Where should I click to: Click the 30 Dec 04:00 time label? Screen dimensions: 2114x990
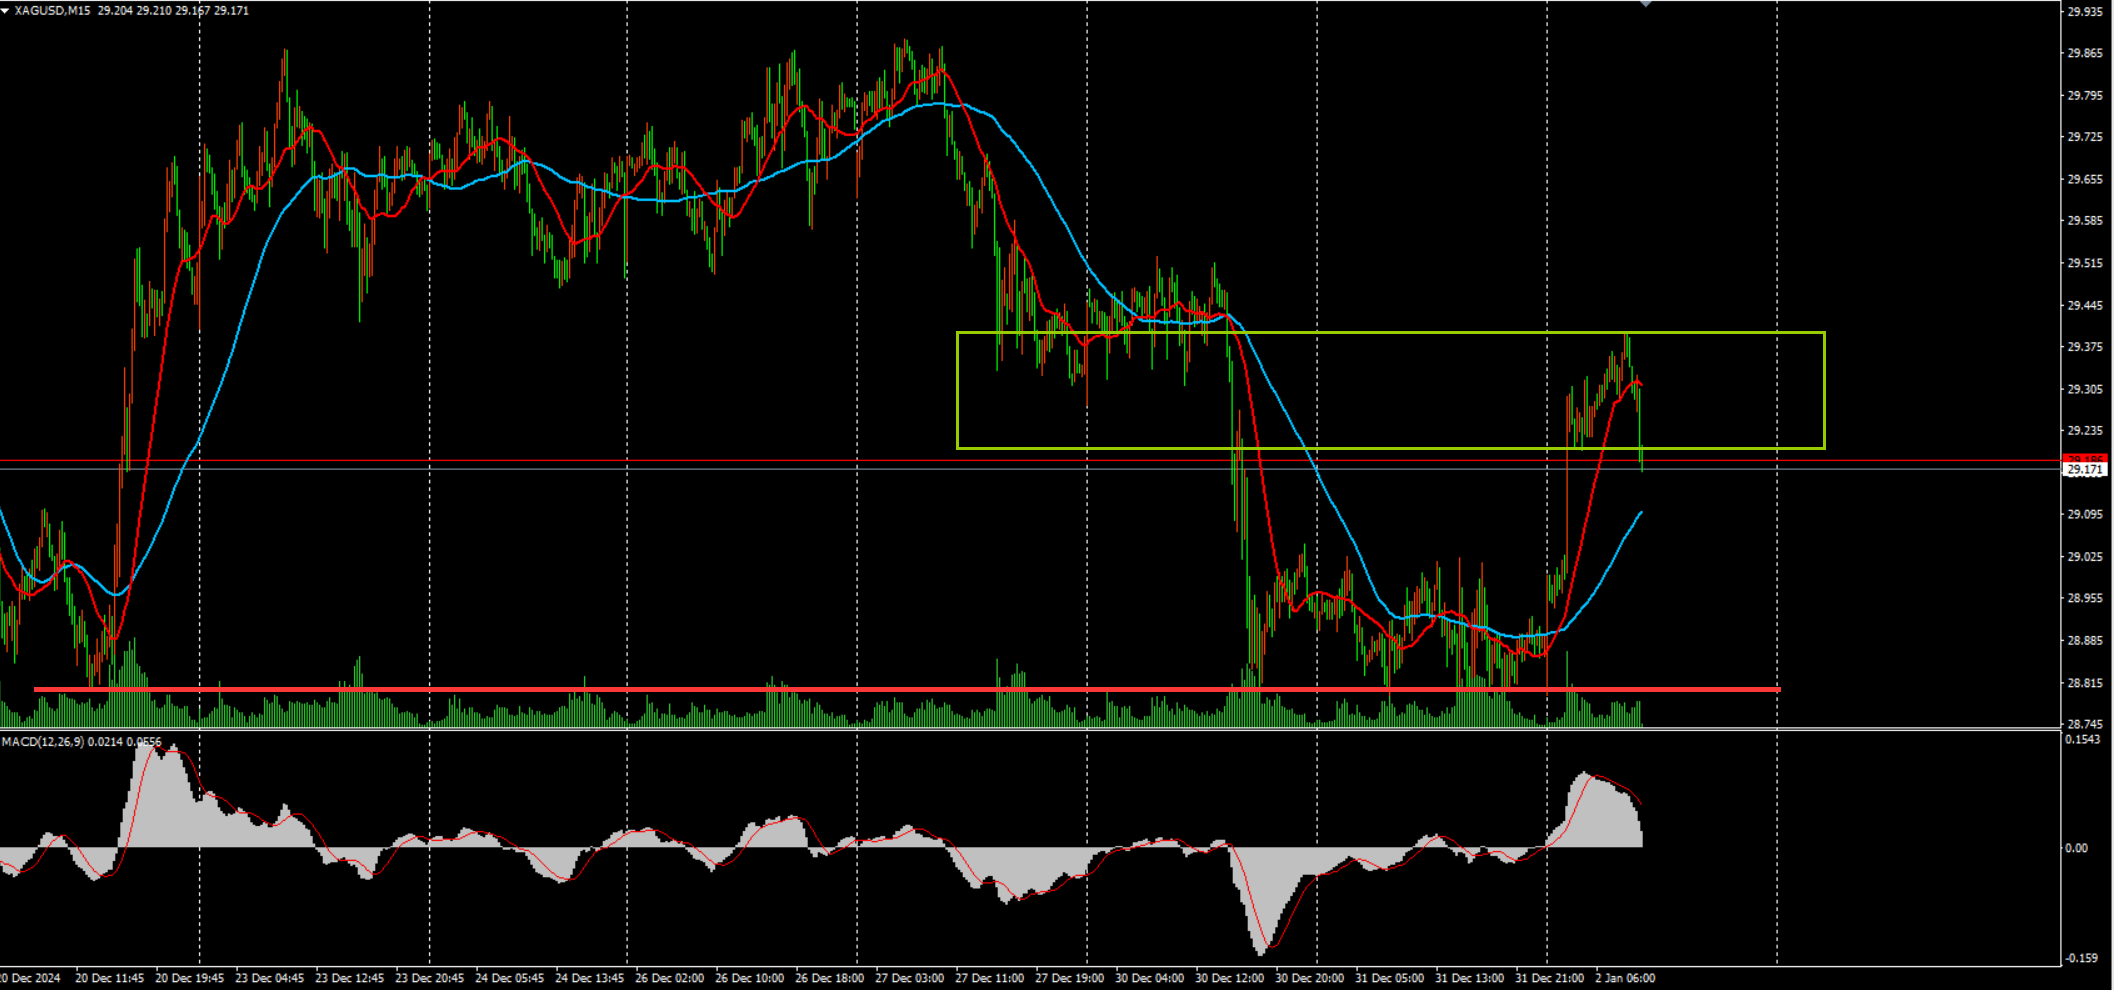pos(1150,978)
